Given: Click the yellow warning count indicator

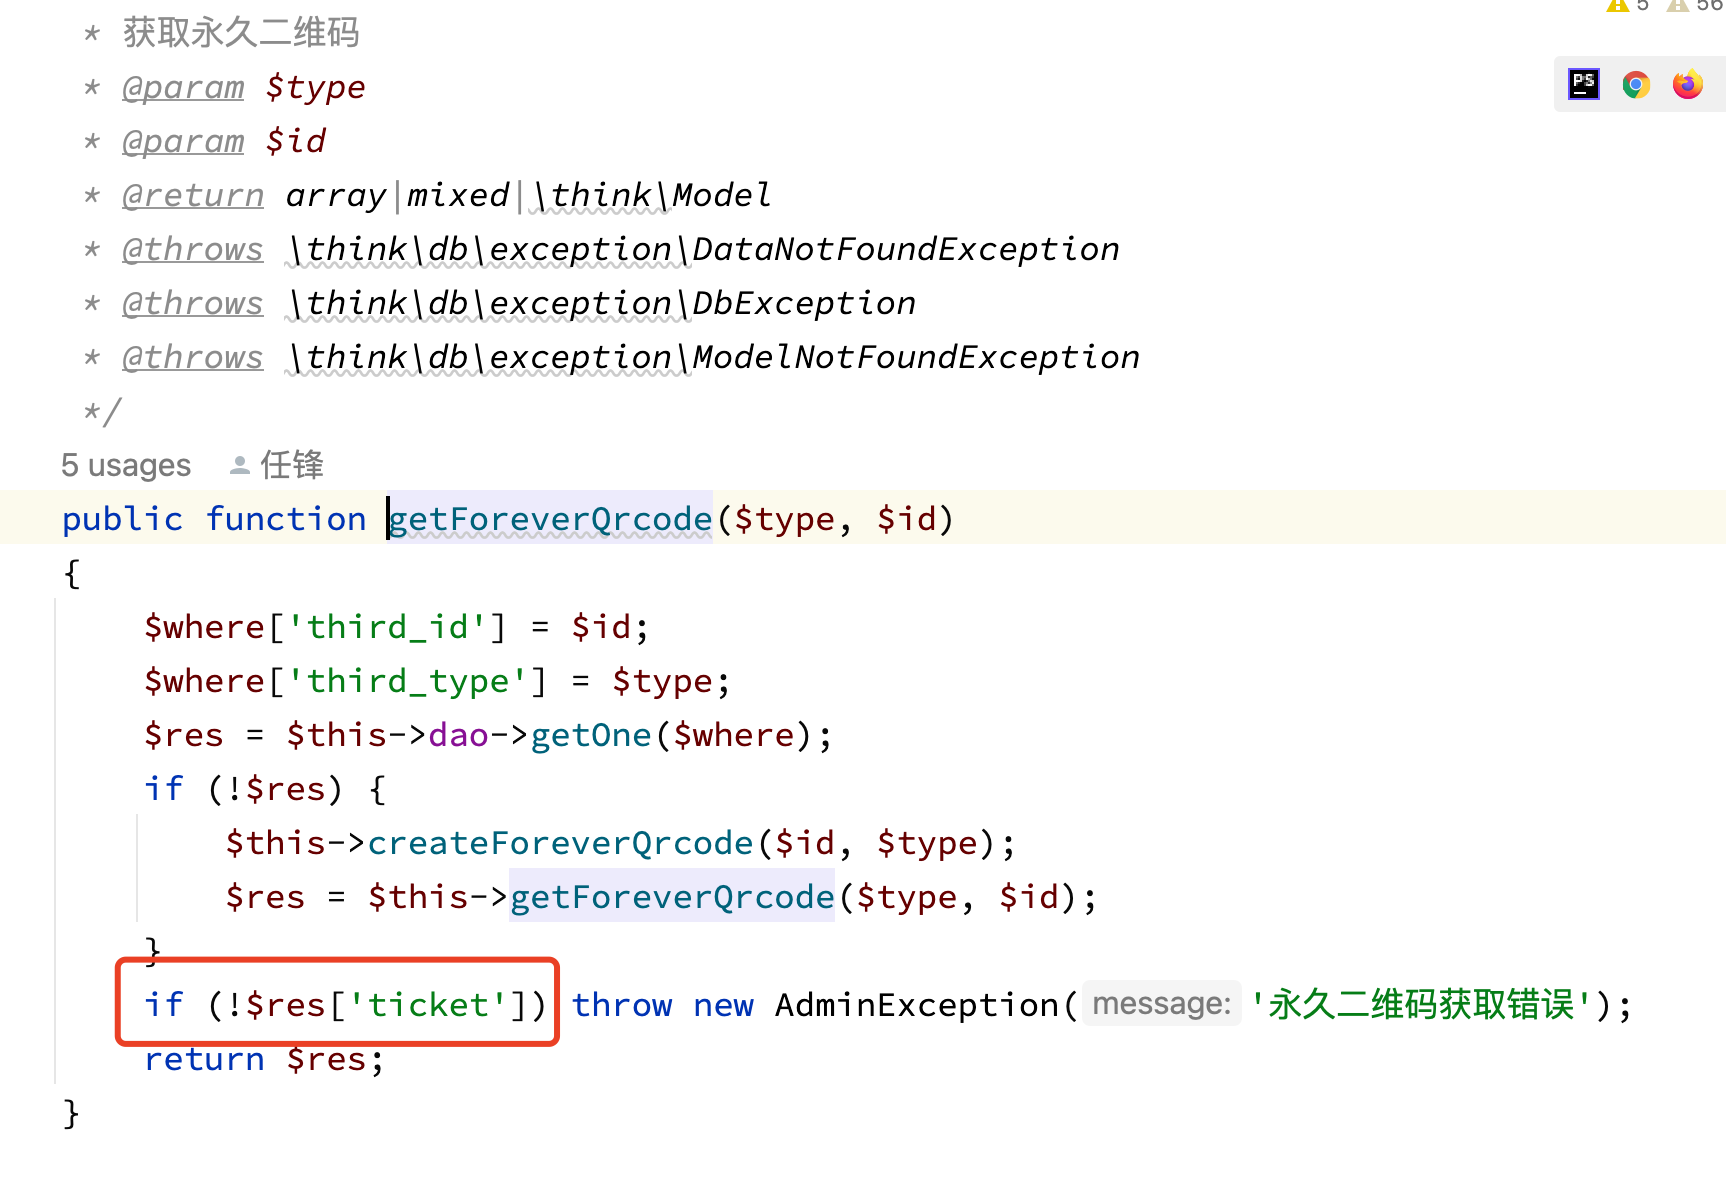Looking at the screenshot, I should (1628, 5).
